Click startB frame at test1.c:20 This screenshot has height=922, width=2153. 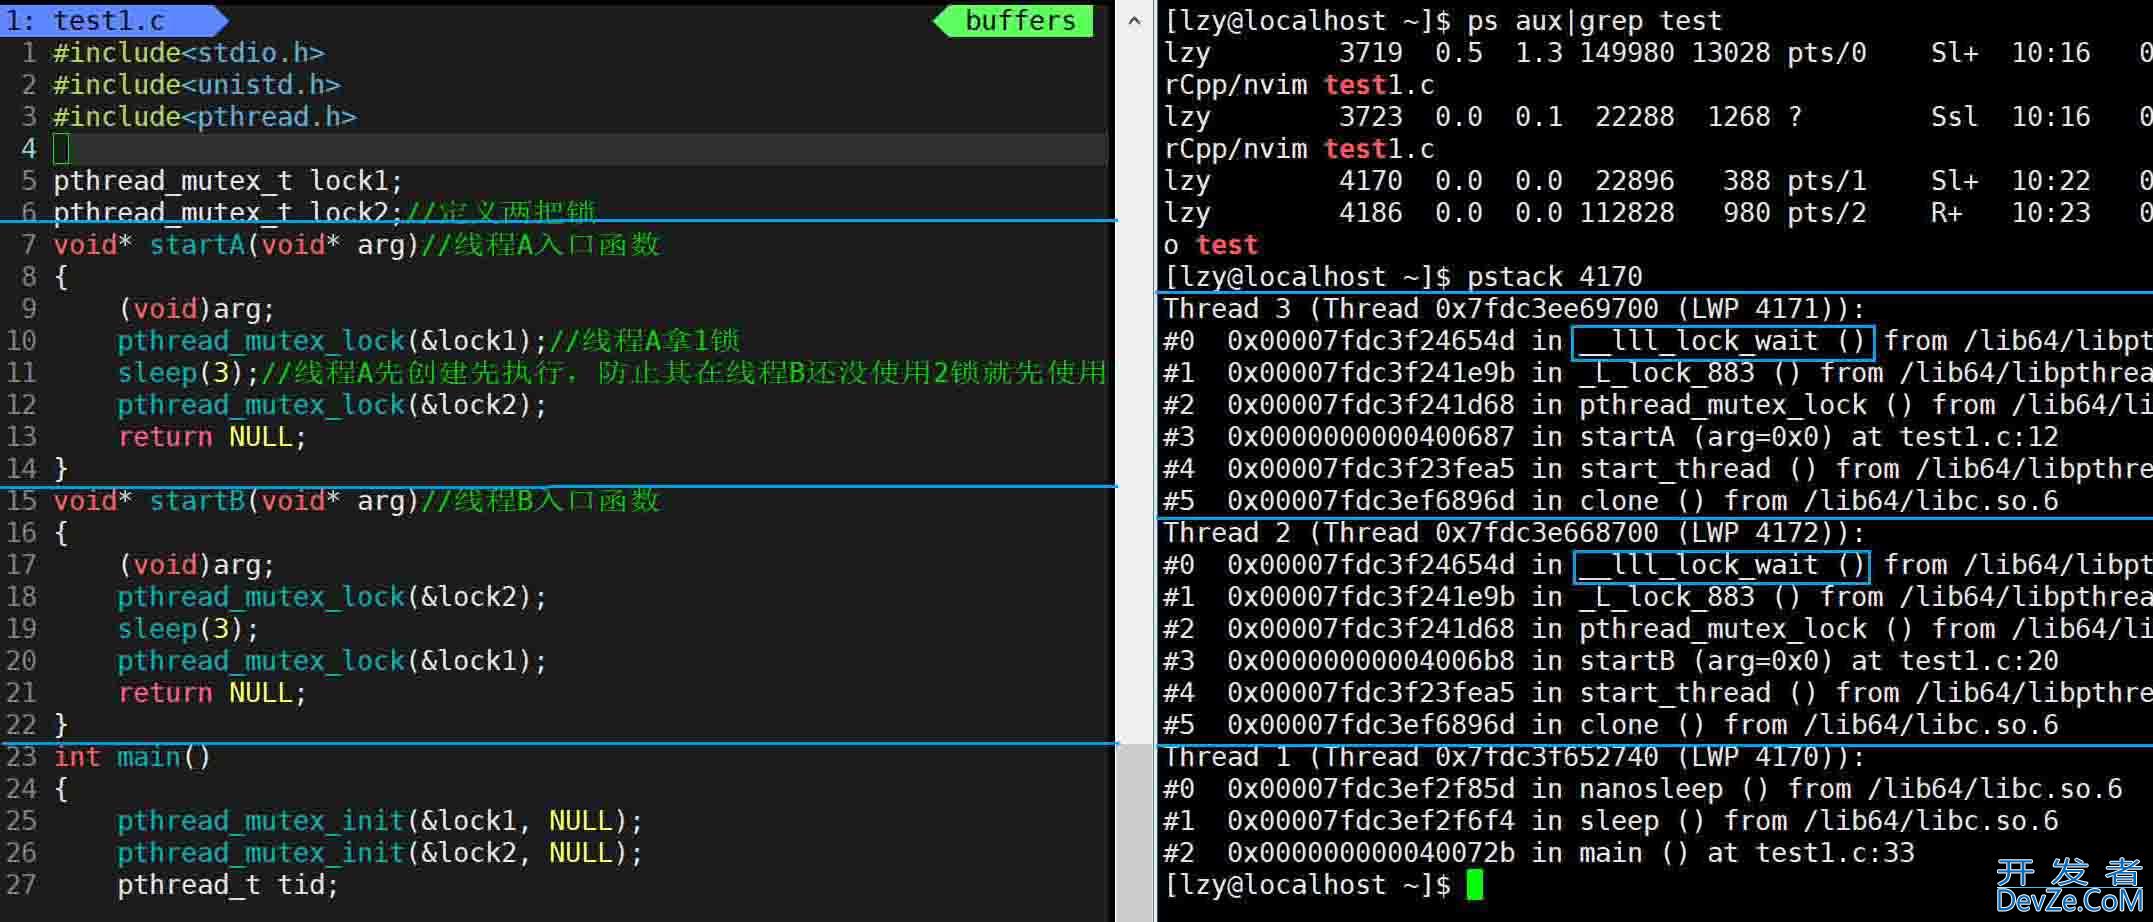click(1611, 661)
